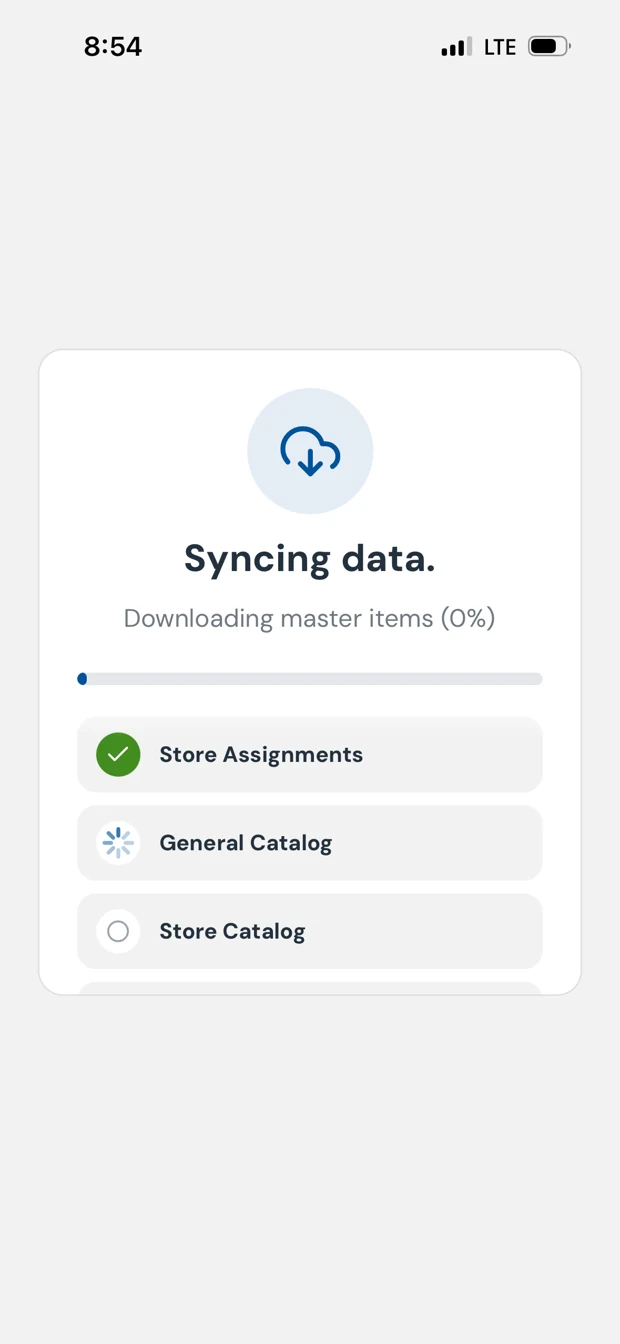Click the Syncing data heading

coord(310,558)
